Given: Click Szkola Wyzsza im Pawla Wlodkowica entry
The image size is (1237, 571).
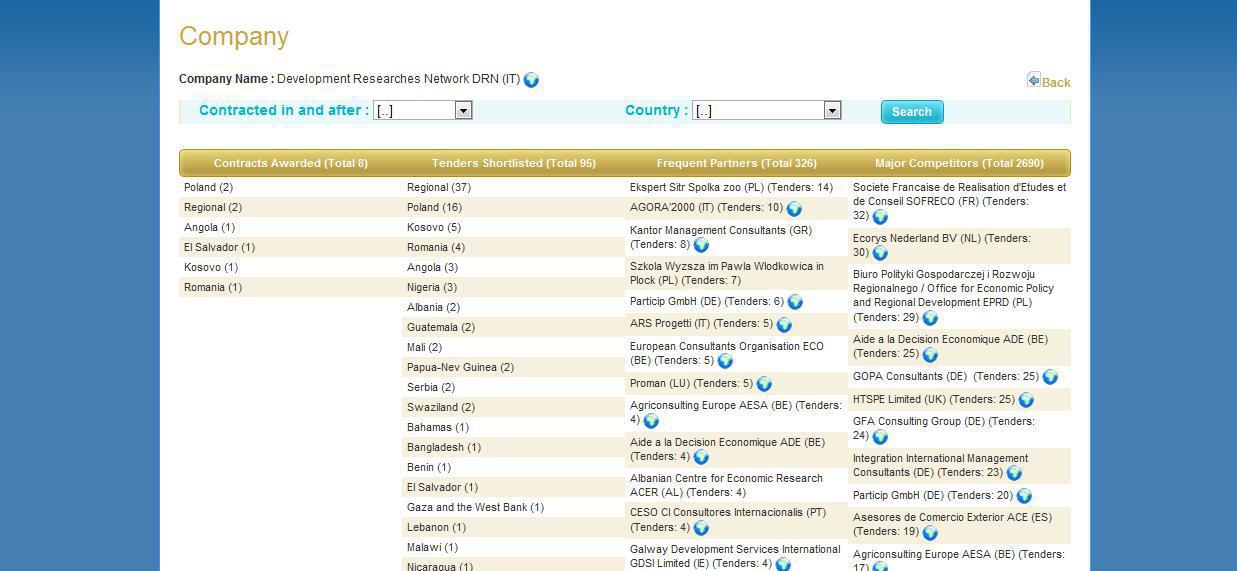Looking at the screenshot, I should [727, 273].
